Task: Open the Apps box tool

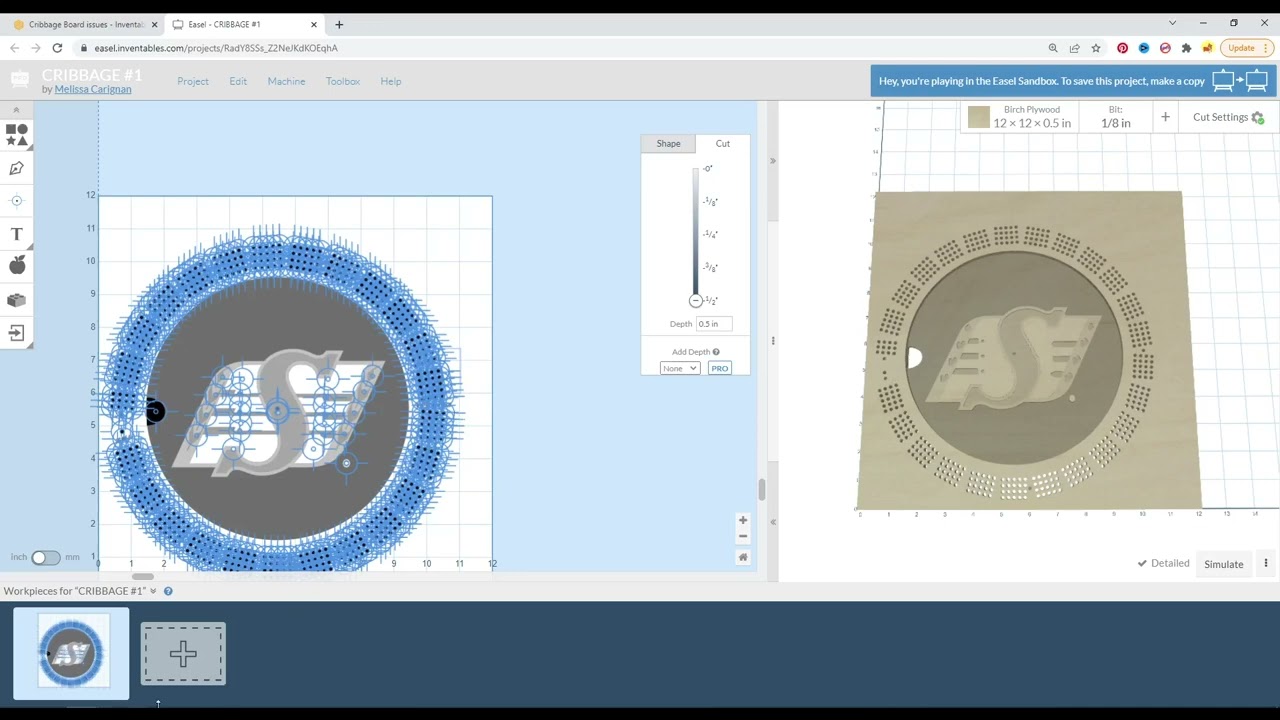Action: click(x=17, y=300)
